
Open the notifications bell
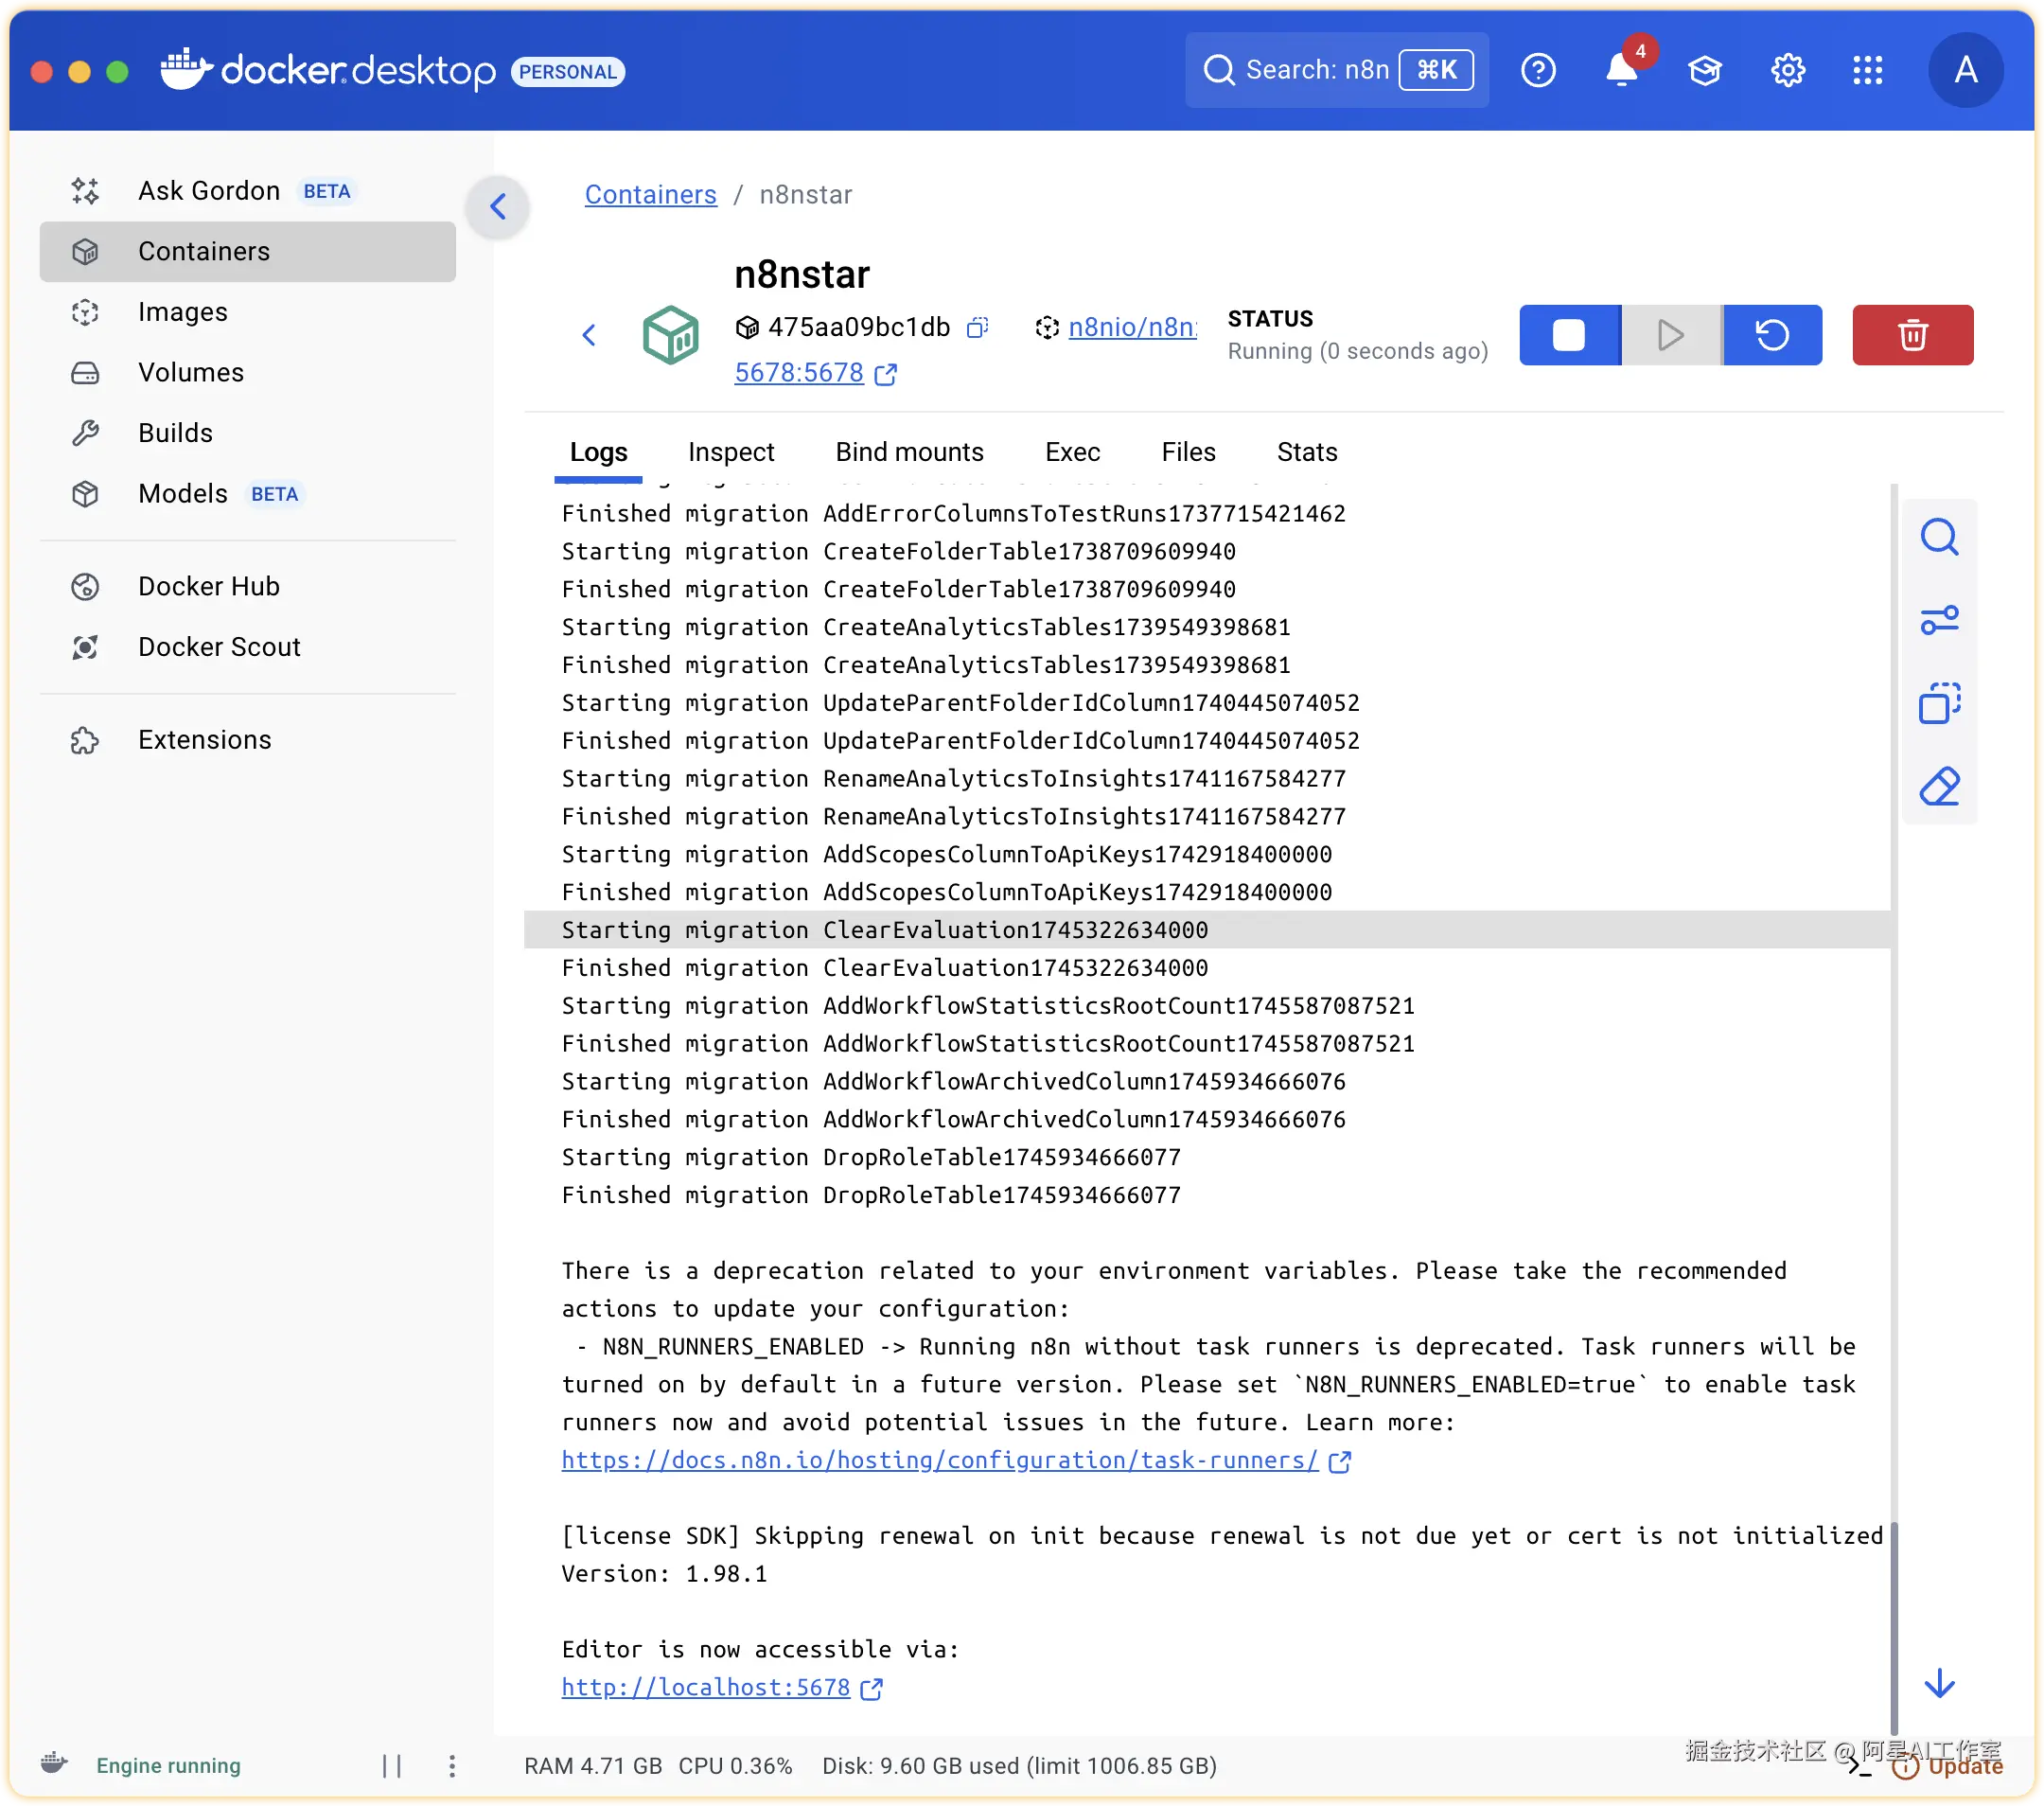[x=1621, y=70]
